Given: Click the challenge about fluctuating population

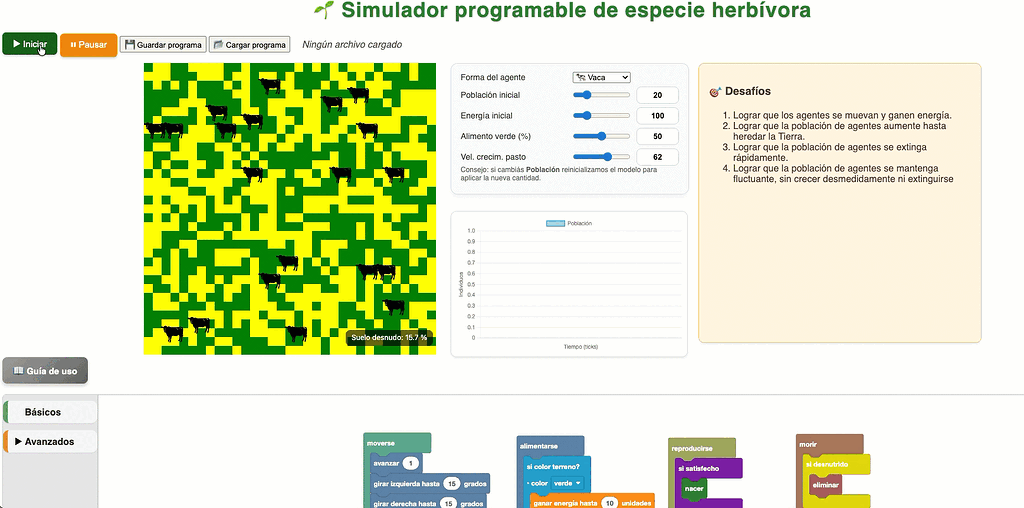Looking at the screenshot, I should tap(843, 174).
